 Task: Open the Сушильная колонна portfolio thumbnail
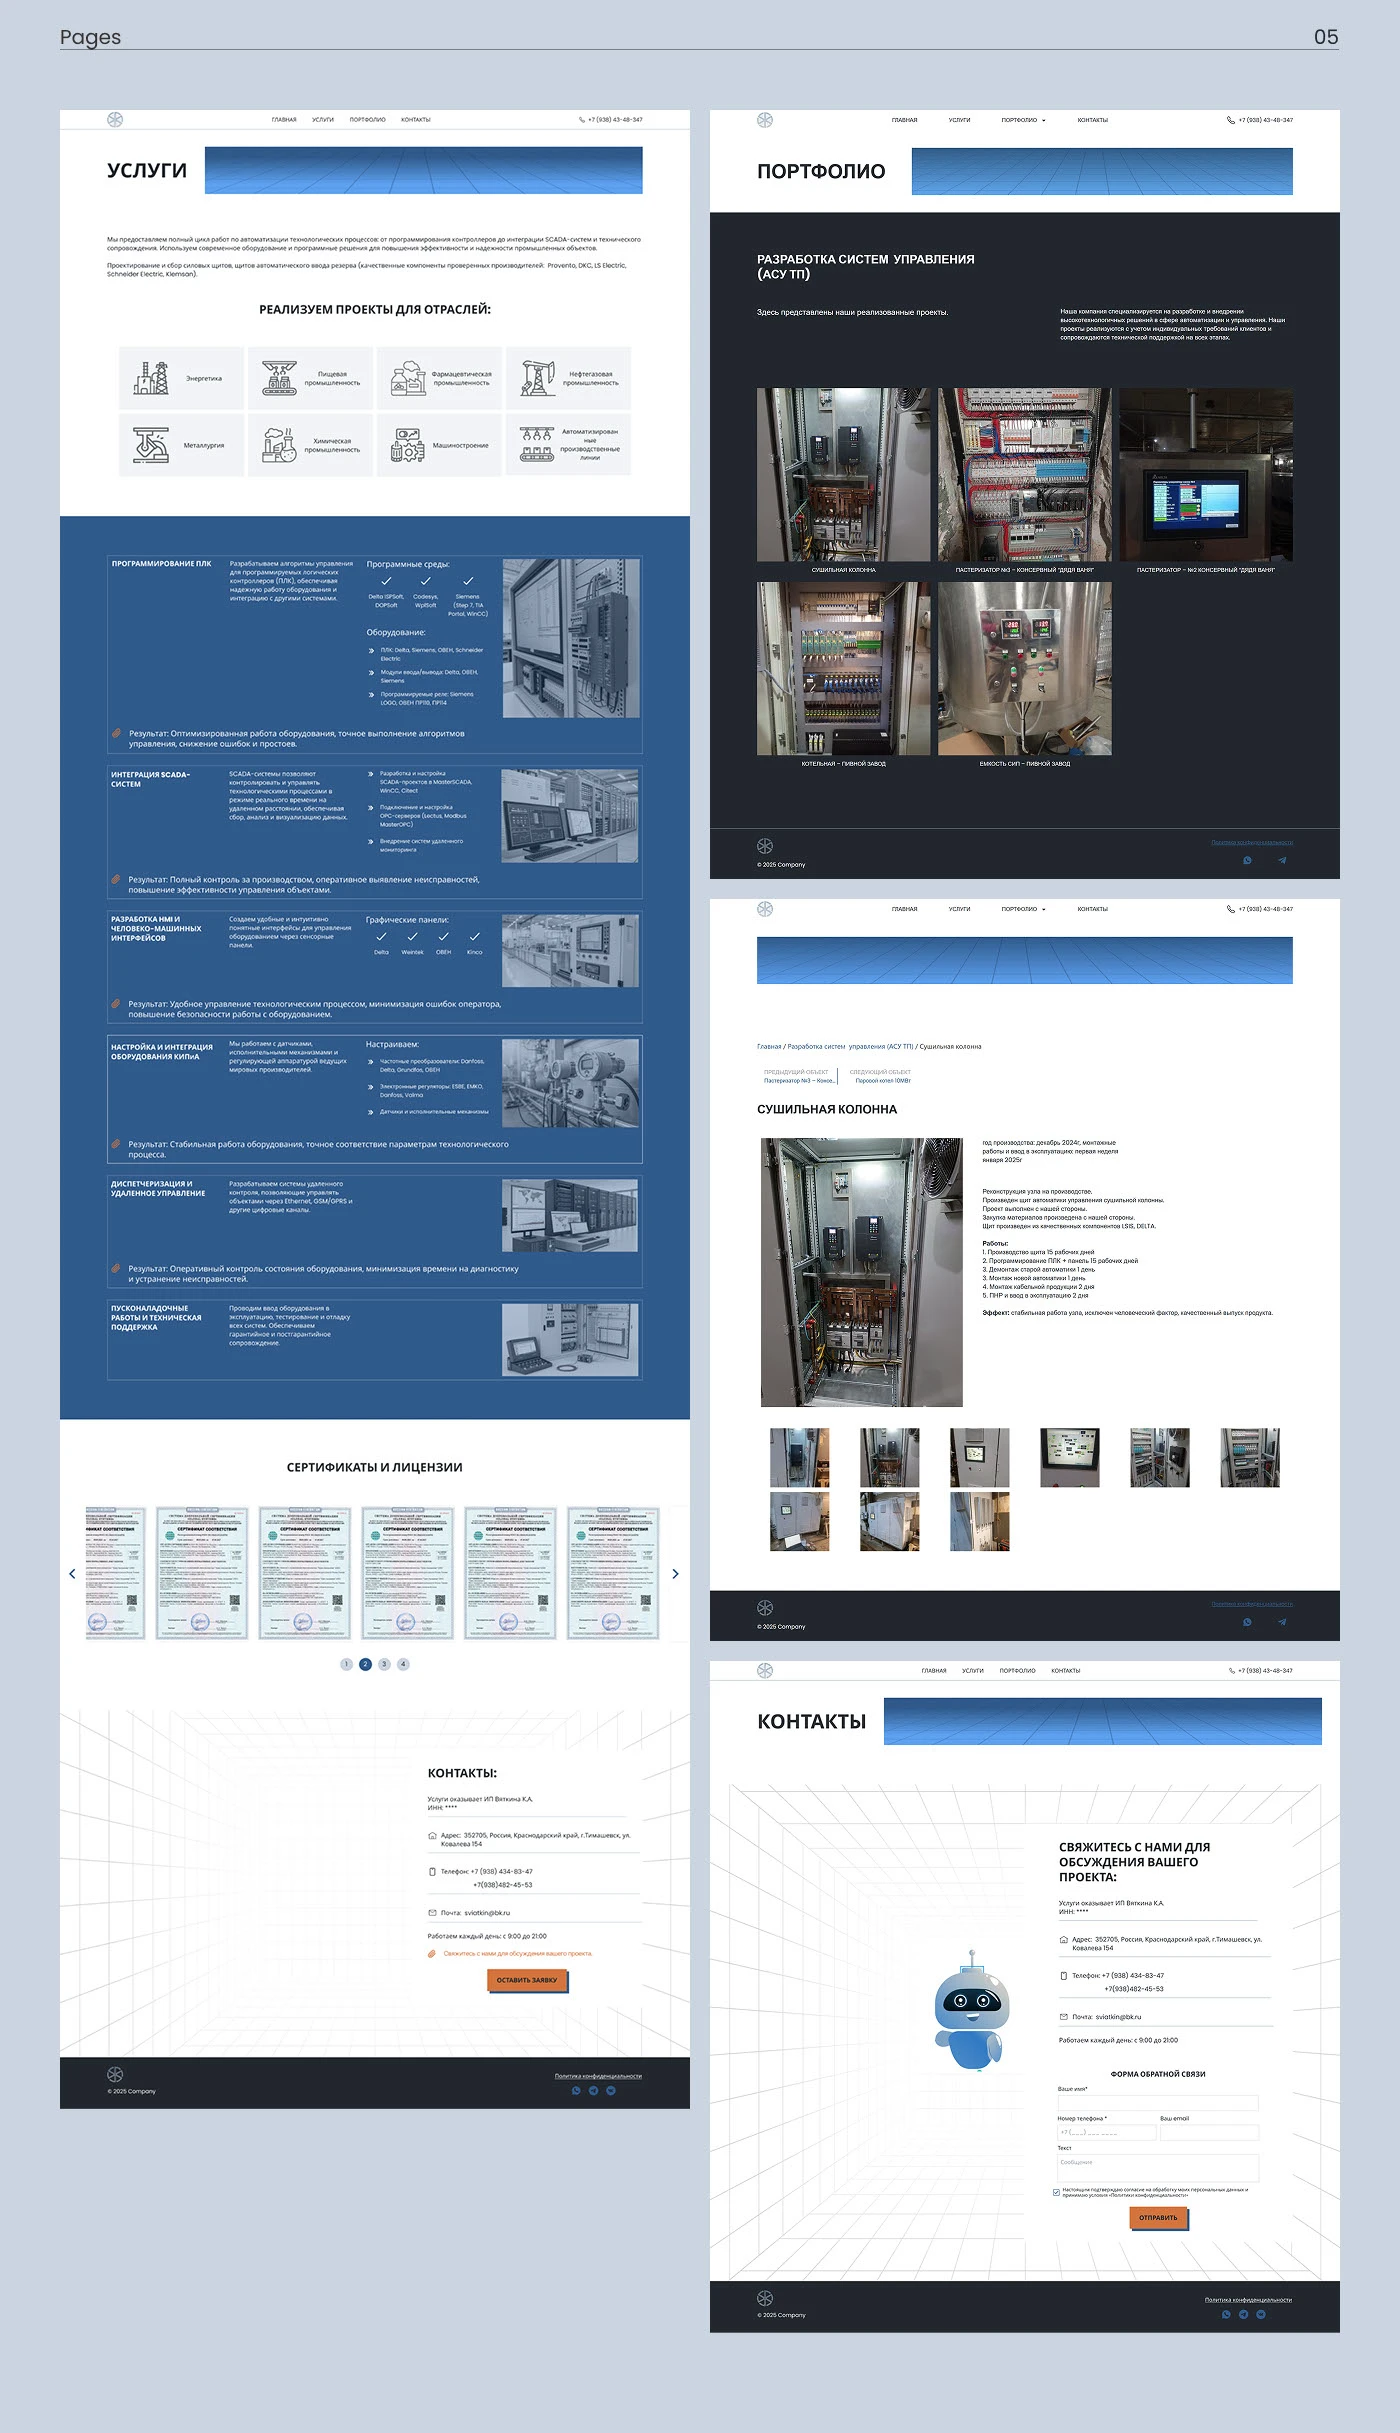843,475
